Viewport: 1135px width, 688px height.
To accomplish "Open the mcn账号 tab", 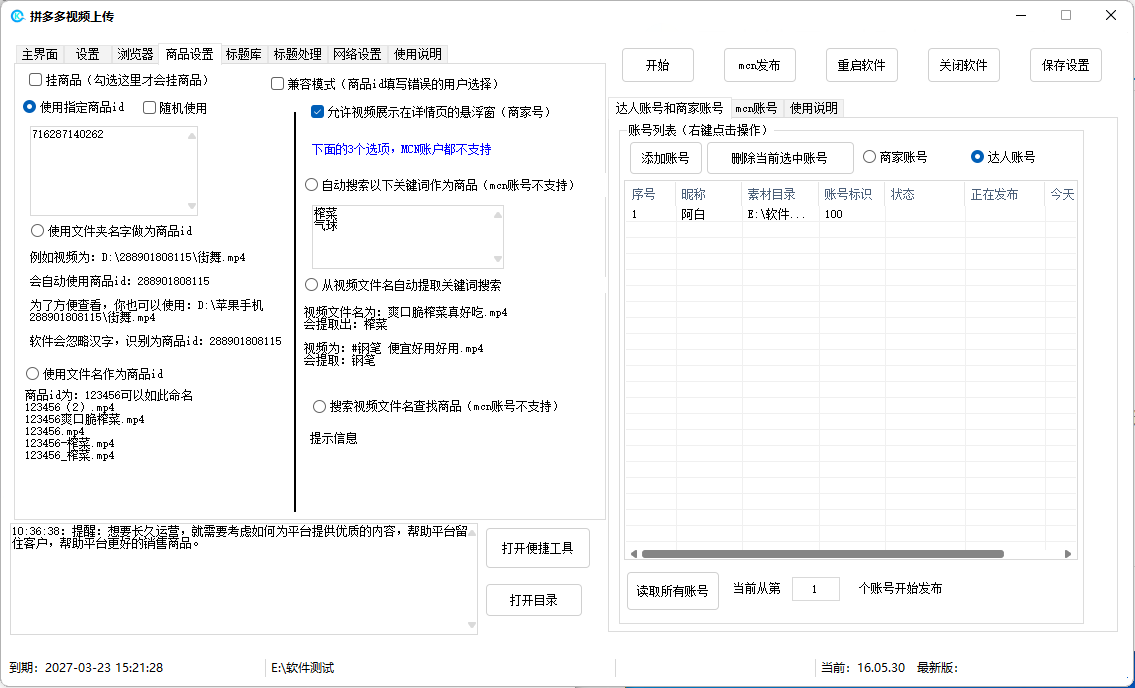I will pyautogui.click(x=756, y=108).
